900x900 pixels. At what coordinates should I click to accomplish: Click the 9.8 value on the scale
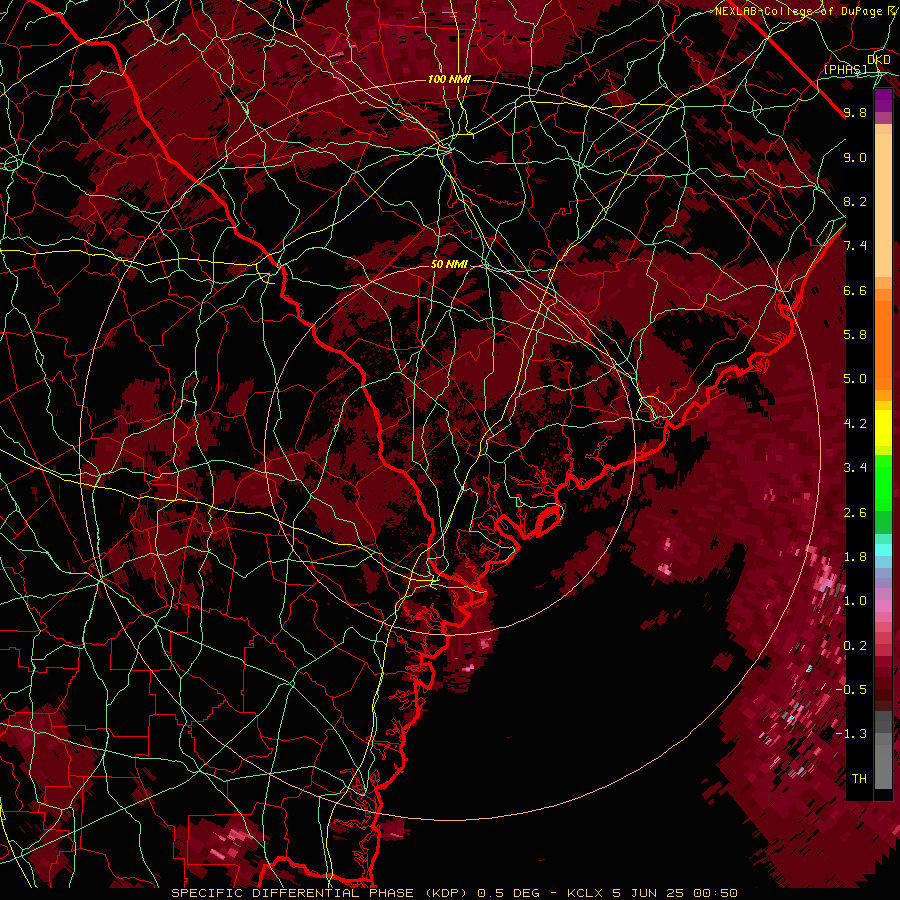point(855,112)
